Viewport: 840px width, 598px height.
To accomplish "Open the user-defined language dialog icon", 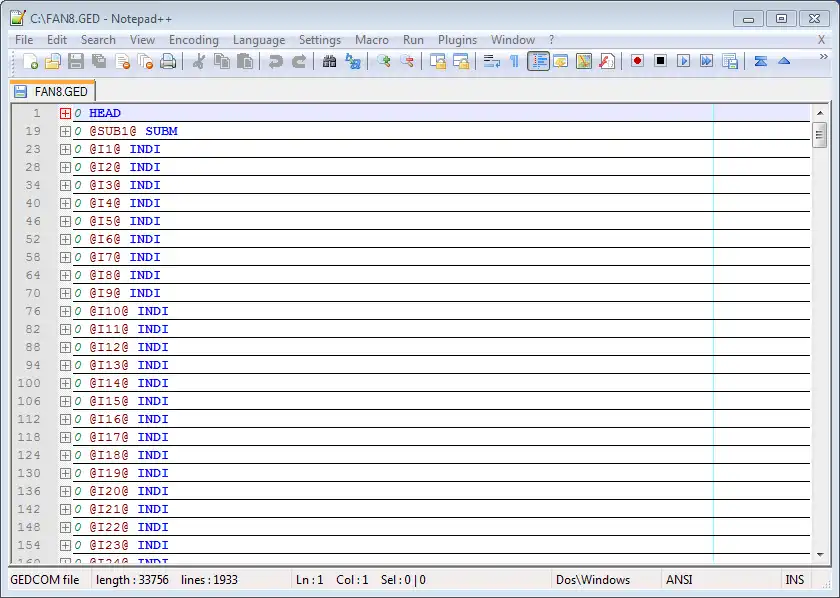I will pos(560,62).
